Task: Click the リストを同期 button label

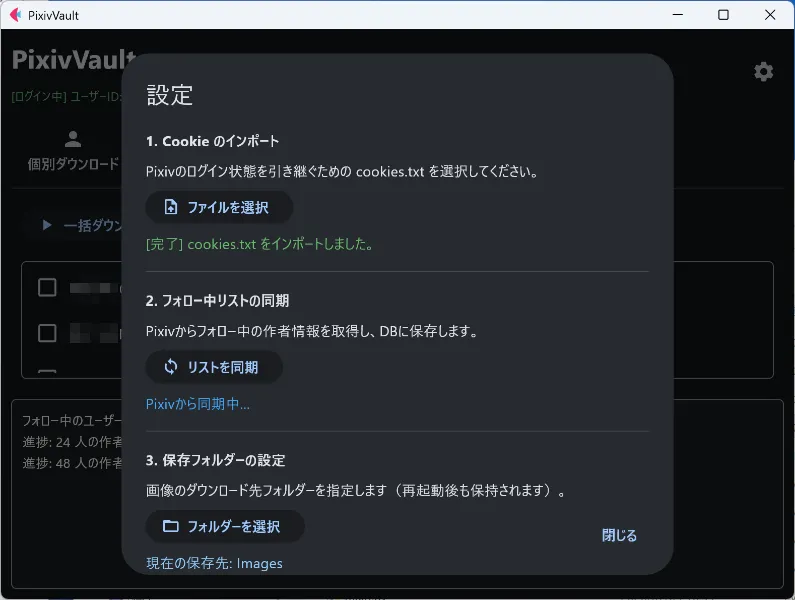Action: tap(223, 367)
